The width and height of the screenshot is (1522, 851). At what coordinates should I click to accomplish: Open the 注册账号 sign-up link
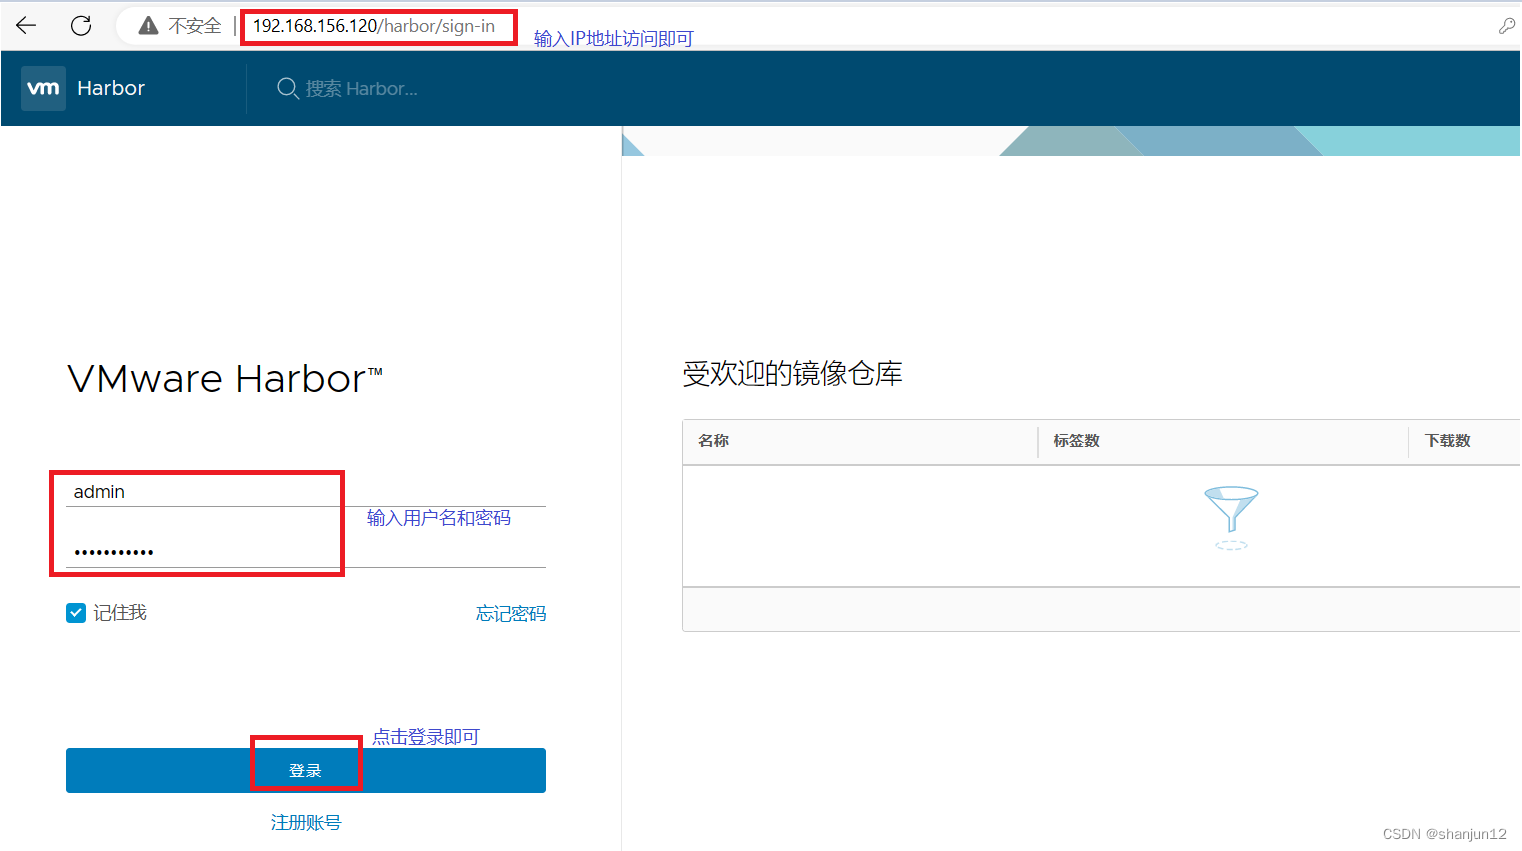(x=306, y=822)
